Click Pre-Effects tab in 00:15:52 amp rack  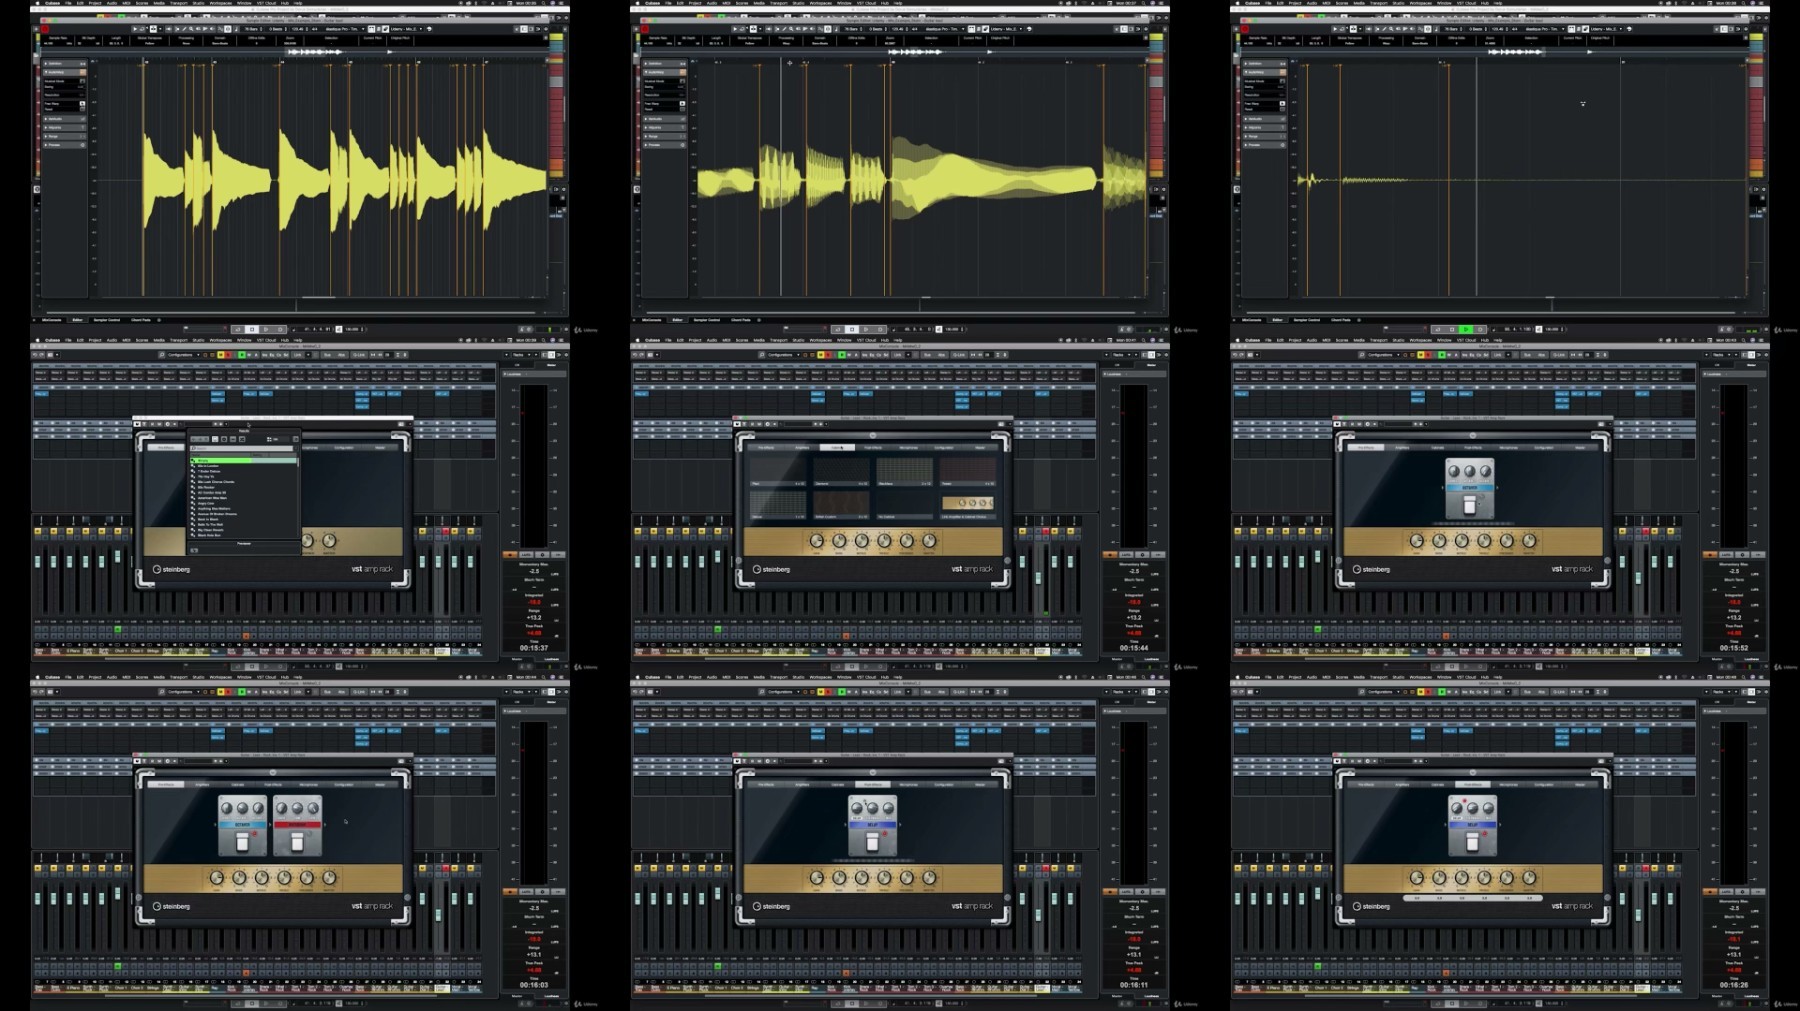pos(1366,447)
